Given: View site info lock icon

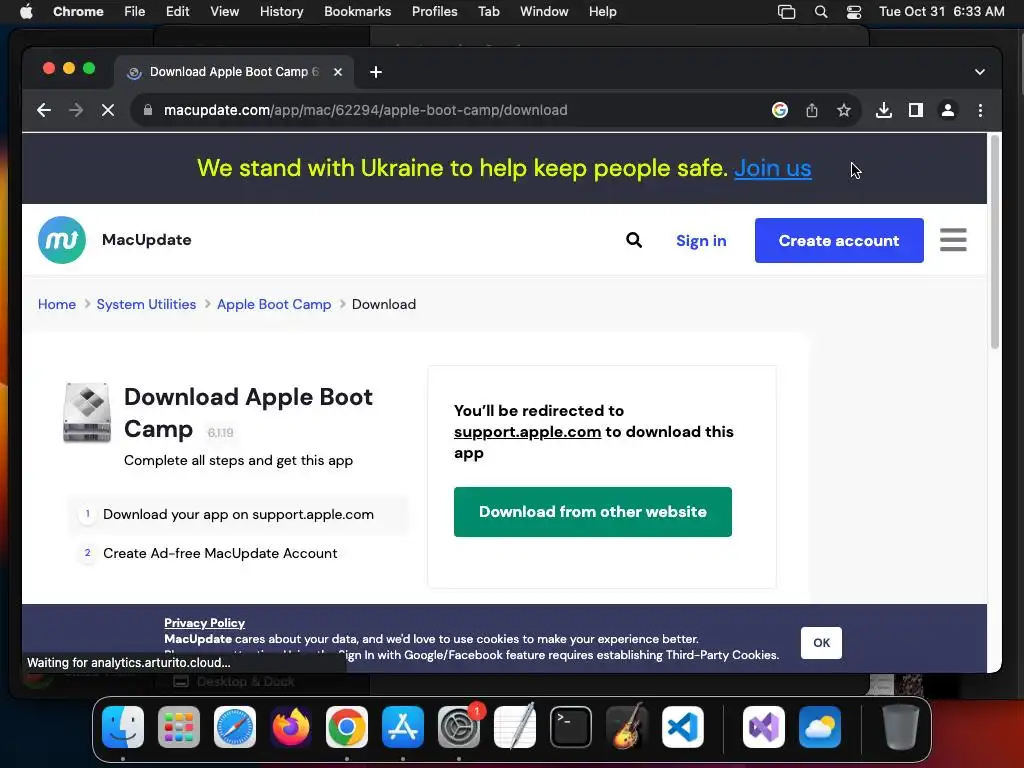Looking at the screenshot, I should tap(148, 110).
